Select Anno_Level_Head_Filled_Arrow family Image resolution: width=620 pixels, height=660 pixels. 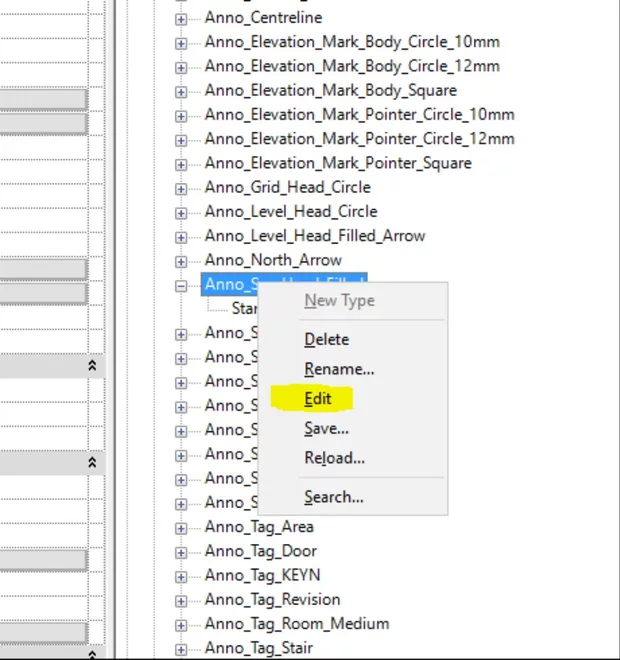pyautogui.click(x=314, y=236)
